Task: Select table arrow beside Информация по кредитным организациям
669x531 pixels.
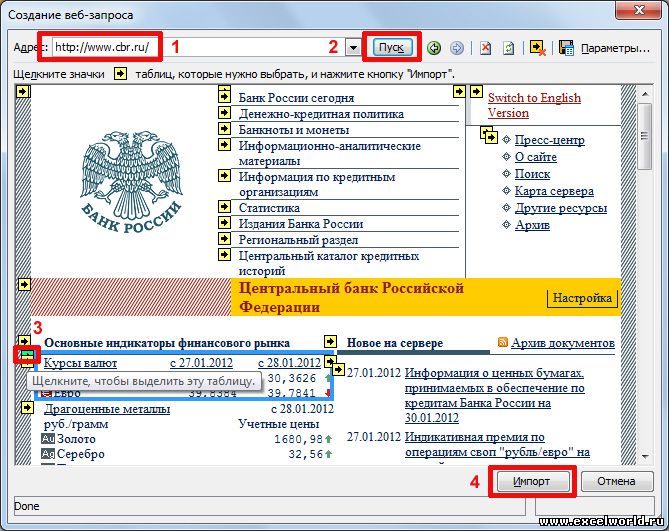Action: coord(224,175)
